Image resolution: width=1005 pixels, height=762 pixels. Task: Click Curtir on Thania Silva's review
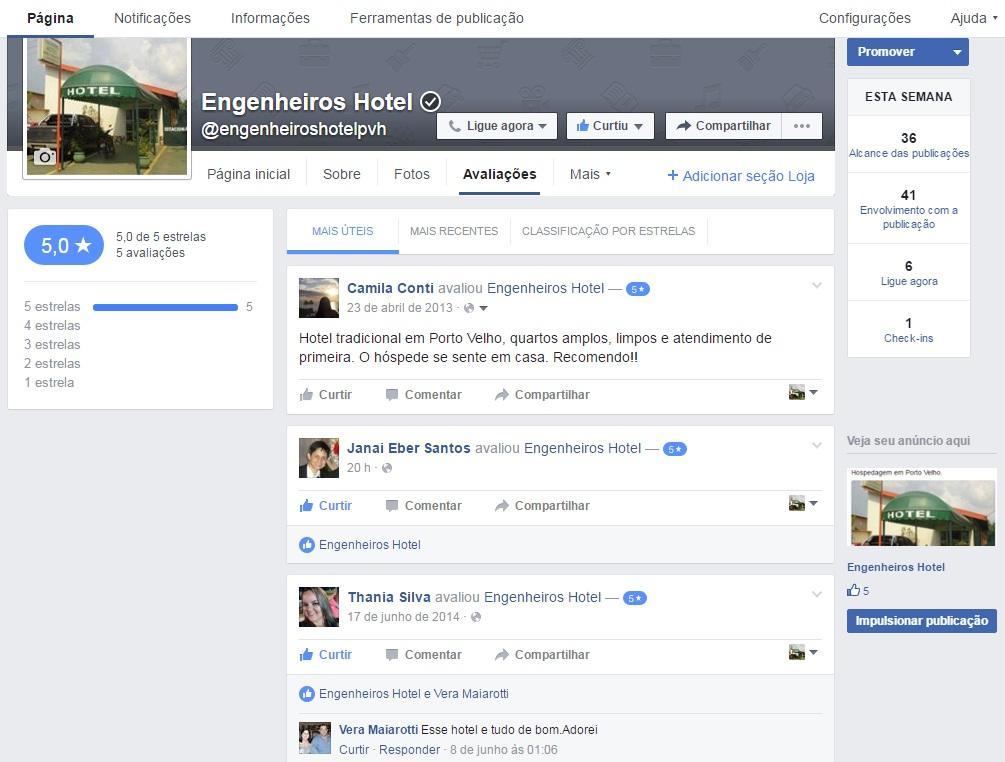coord(326,655)
